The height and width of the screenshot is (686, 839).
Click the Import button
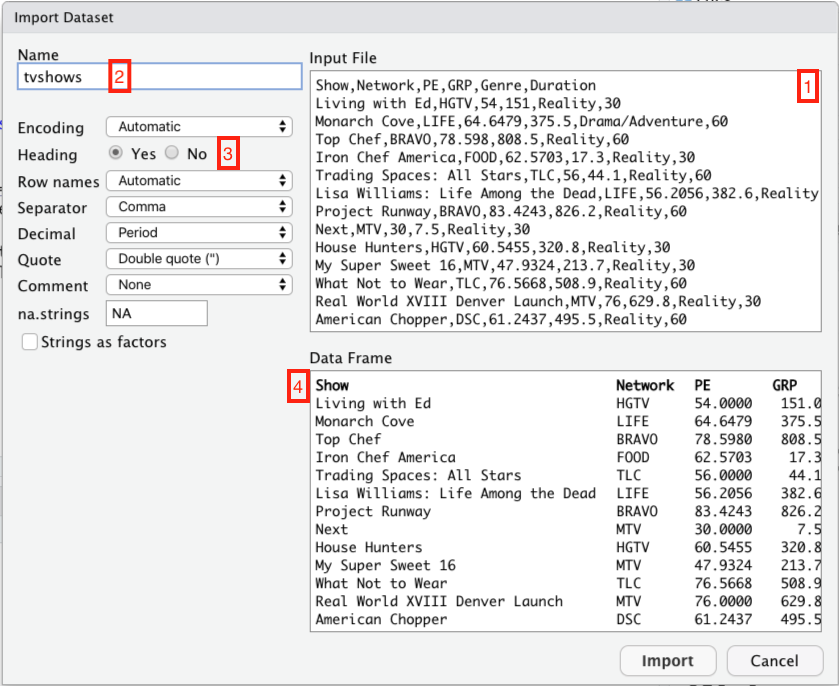pos(667,660)
